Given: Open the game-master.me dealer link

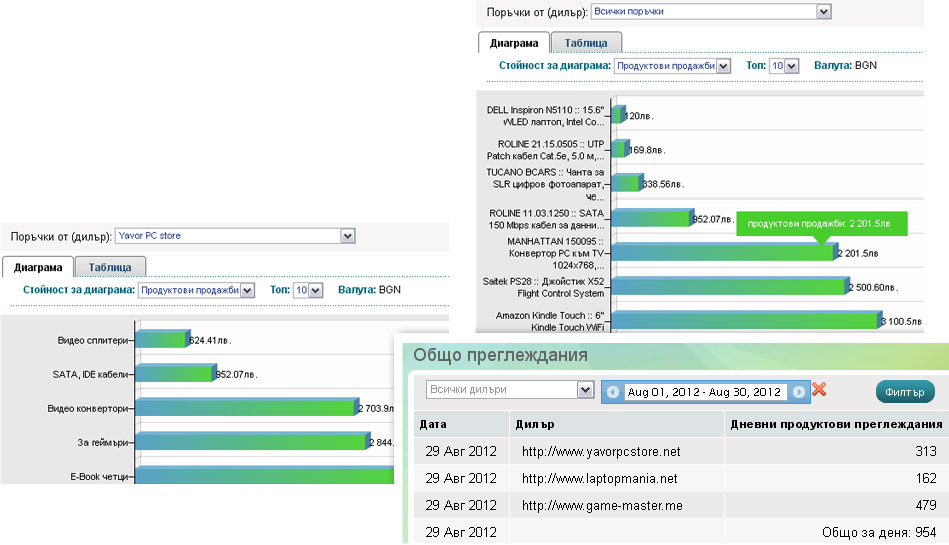Looking at the screenshot, I should (602, 506).
